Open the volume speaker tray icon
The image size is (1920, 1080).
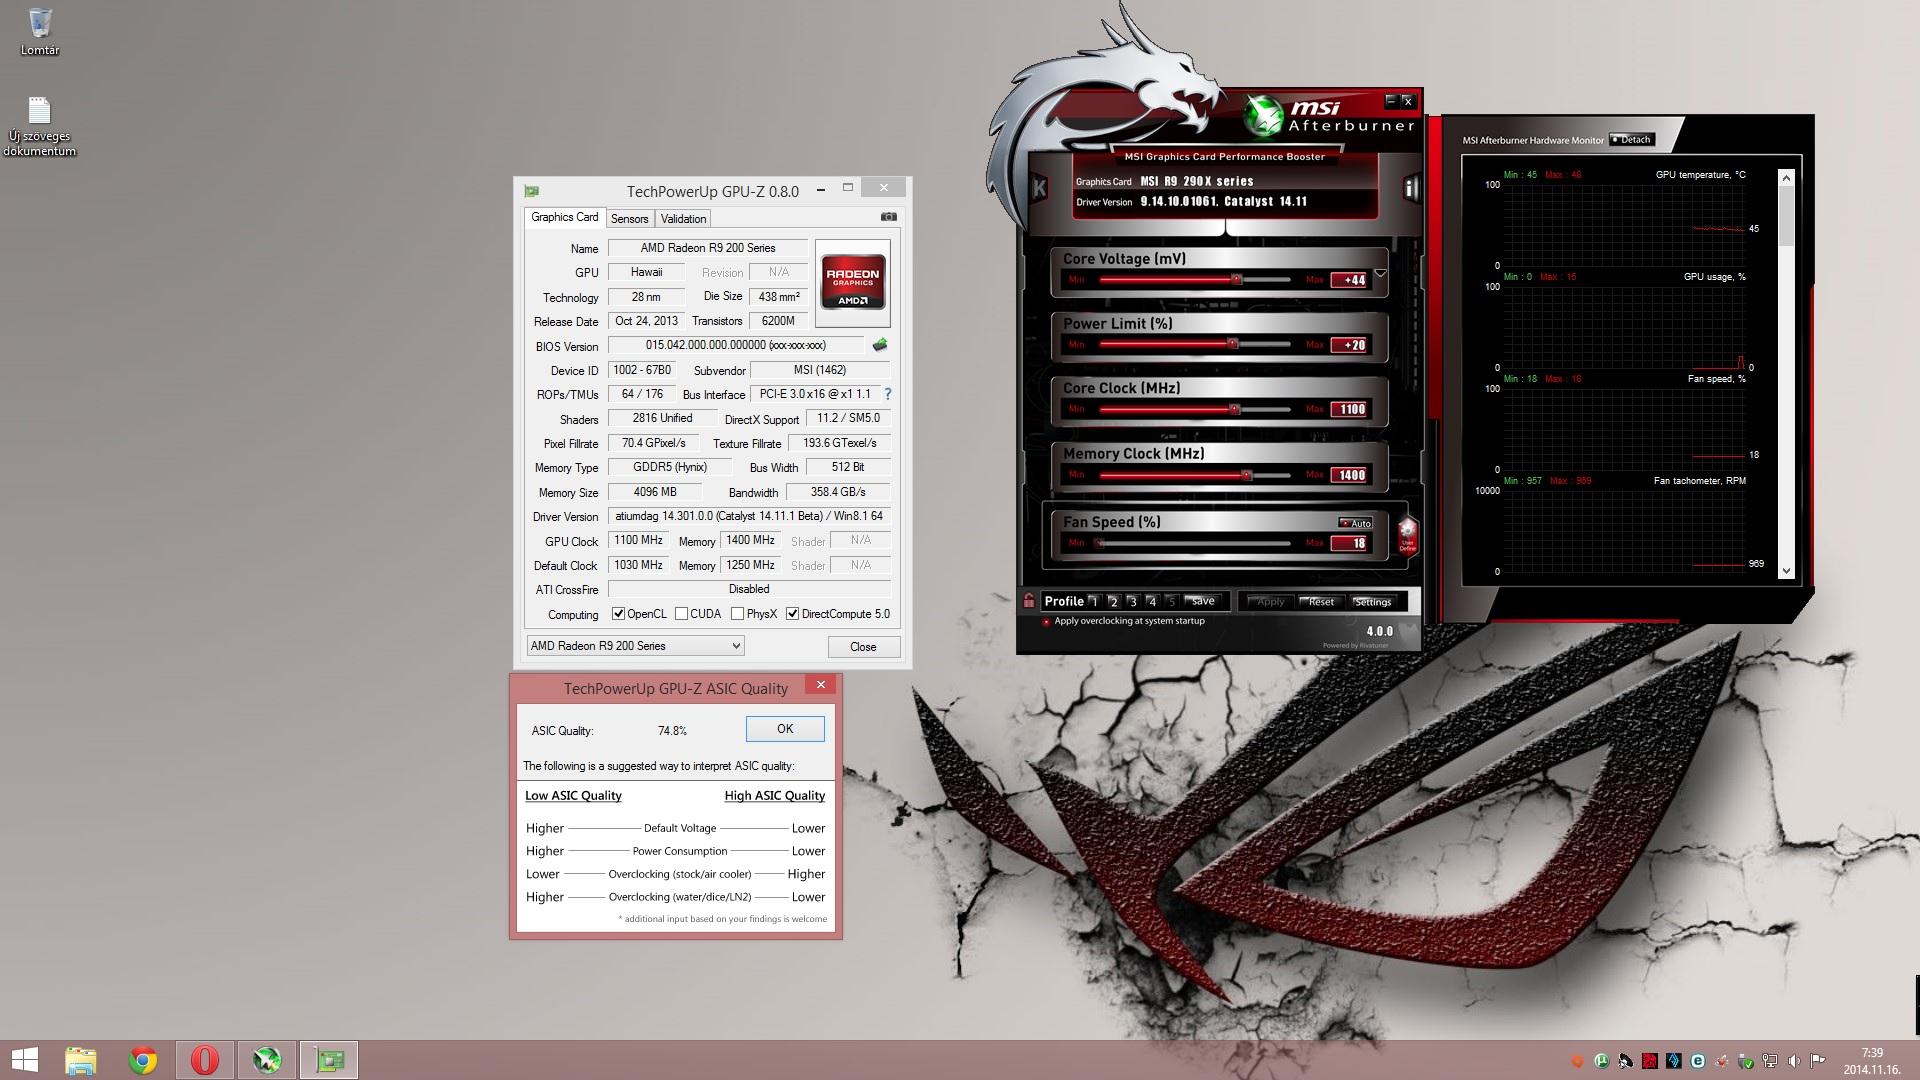tap(1794, 1061)
